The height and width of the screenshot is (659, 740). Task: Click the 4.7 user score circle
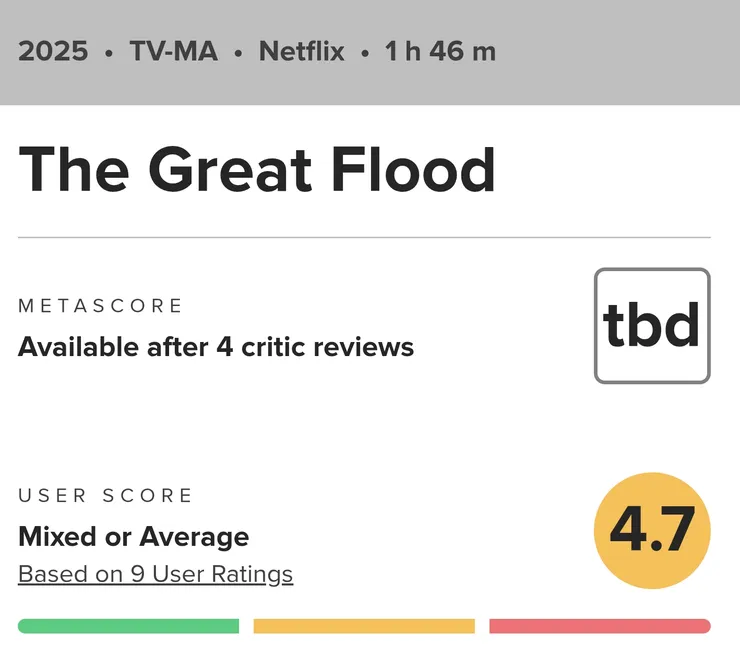tap(652, 531)
